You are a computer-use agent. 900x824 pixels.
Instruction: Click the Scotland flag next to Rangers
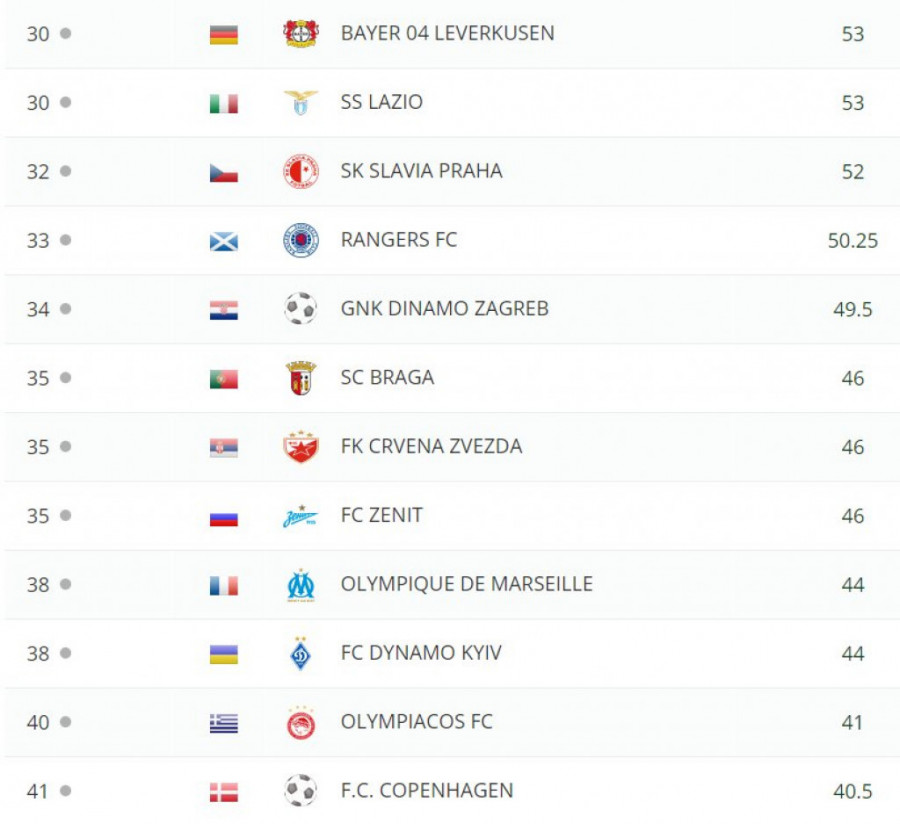point(223,241)
